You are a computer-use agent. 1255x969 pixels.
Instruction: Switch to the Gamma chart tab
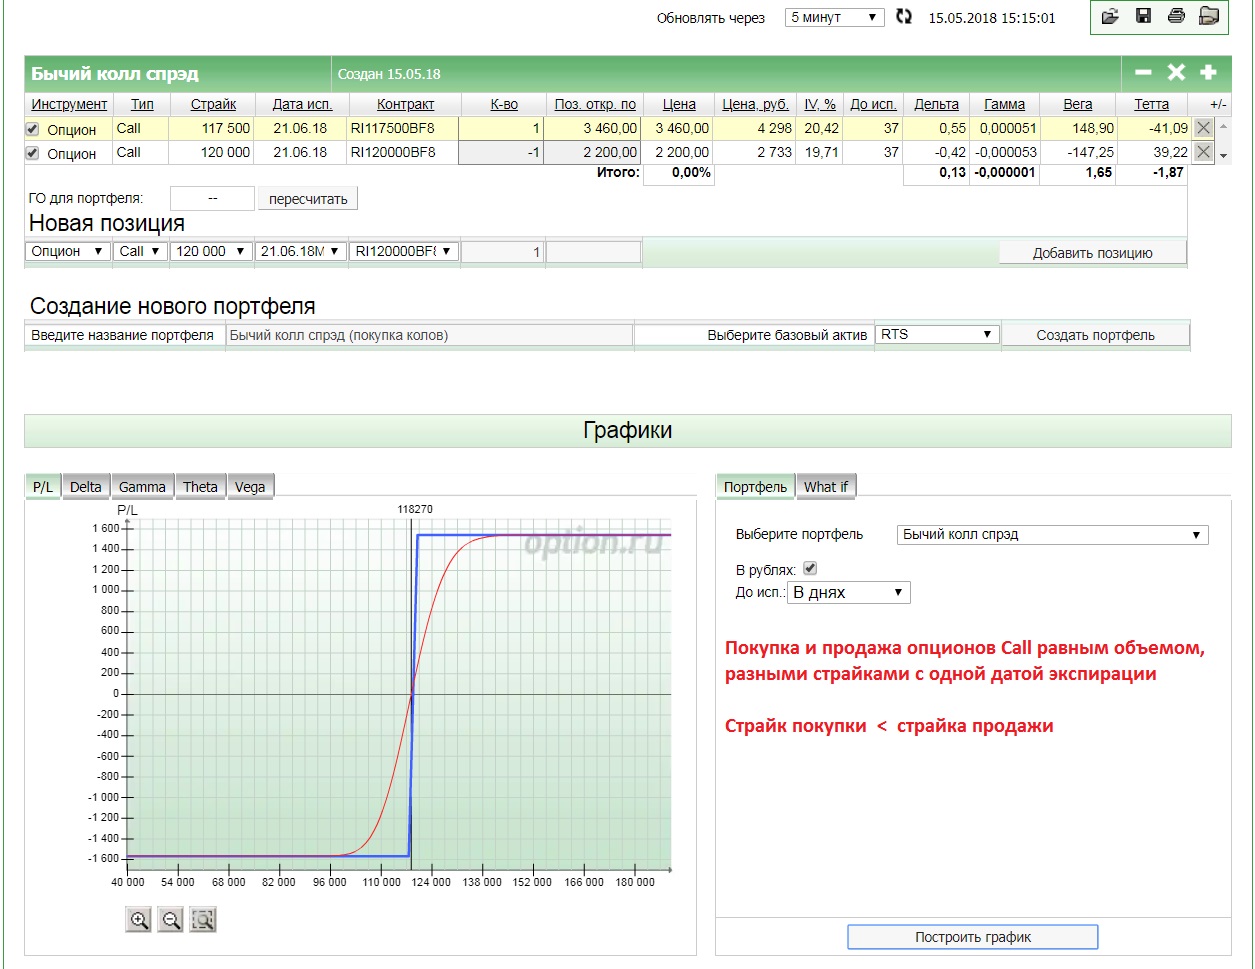tap(142, 487)
